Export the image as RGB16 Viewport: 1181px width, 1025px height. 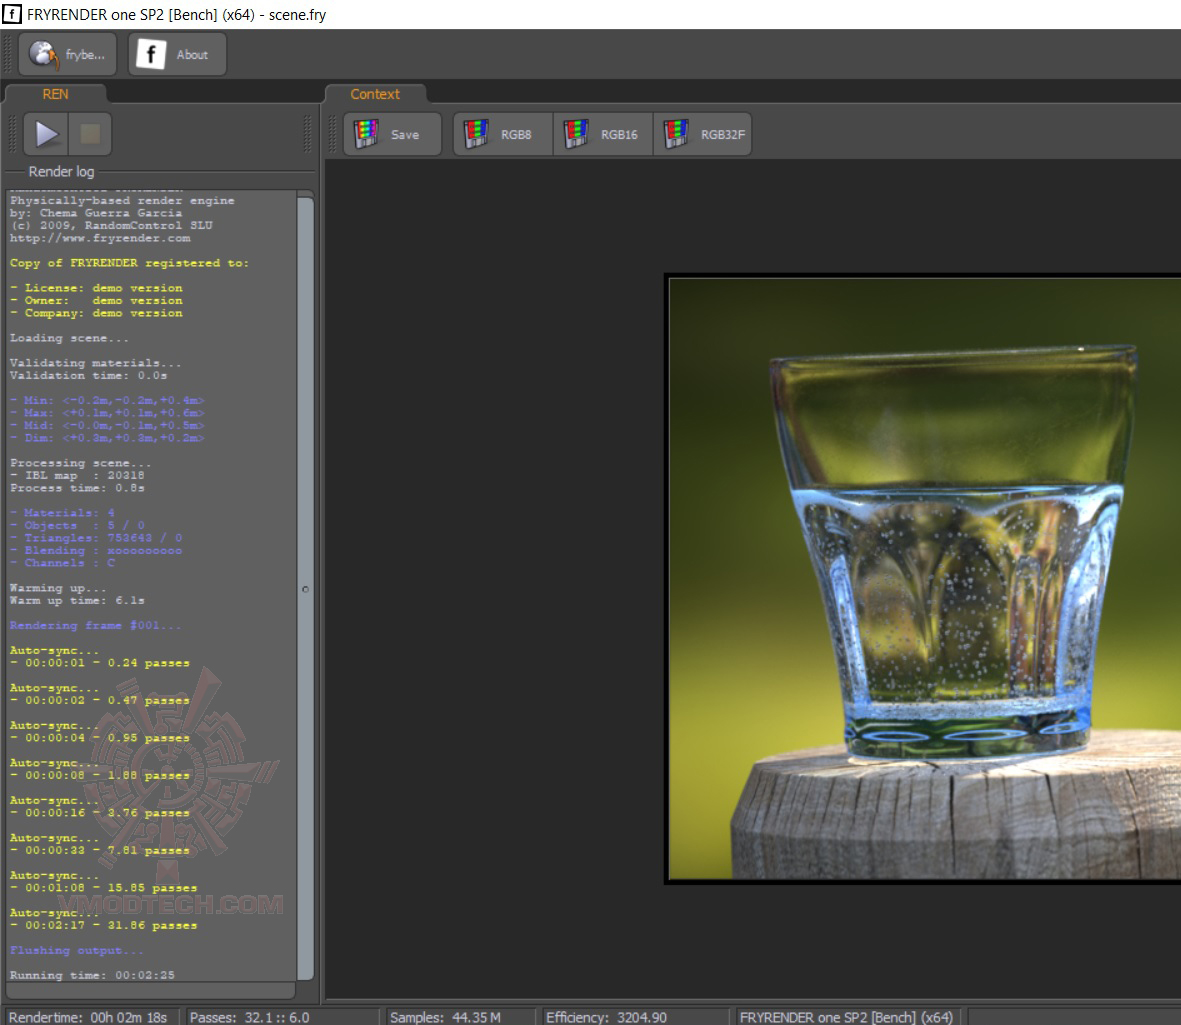point(603,134)
